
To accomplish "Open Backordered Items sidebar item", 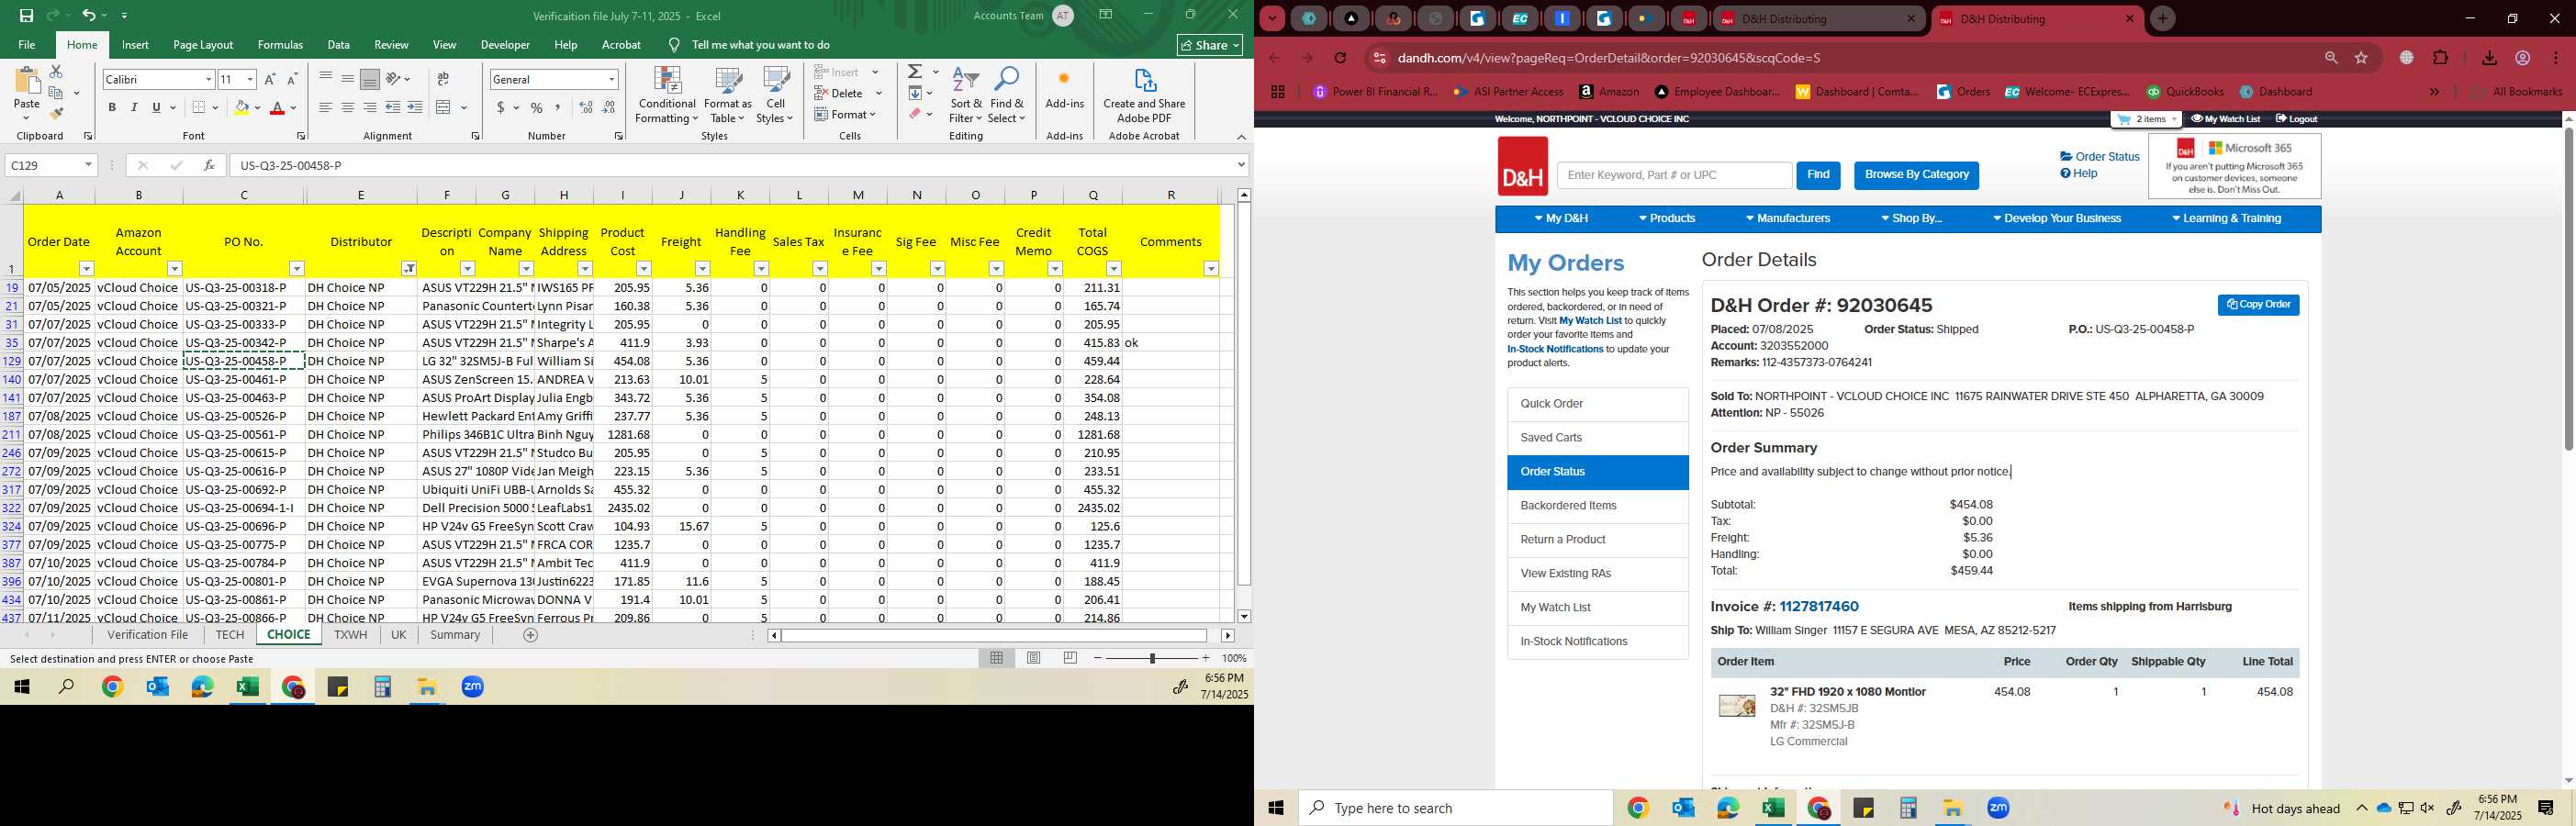I will (1598, 506).
